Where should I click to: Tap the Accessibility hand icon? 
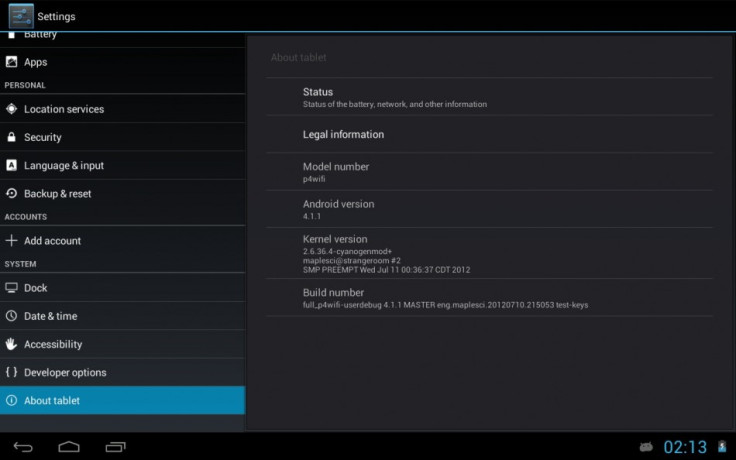pyautogui.click(x=11, y=344)
